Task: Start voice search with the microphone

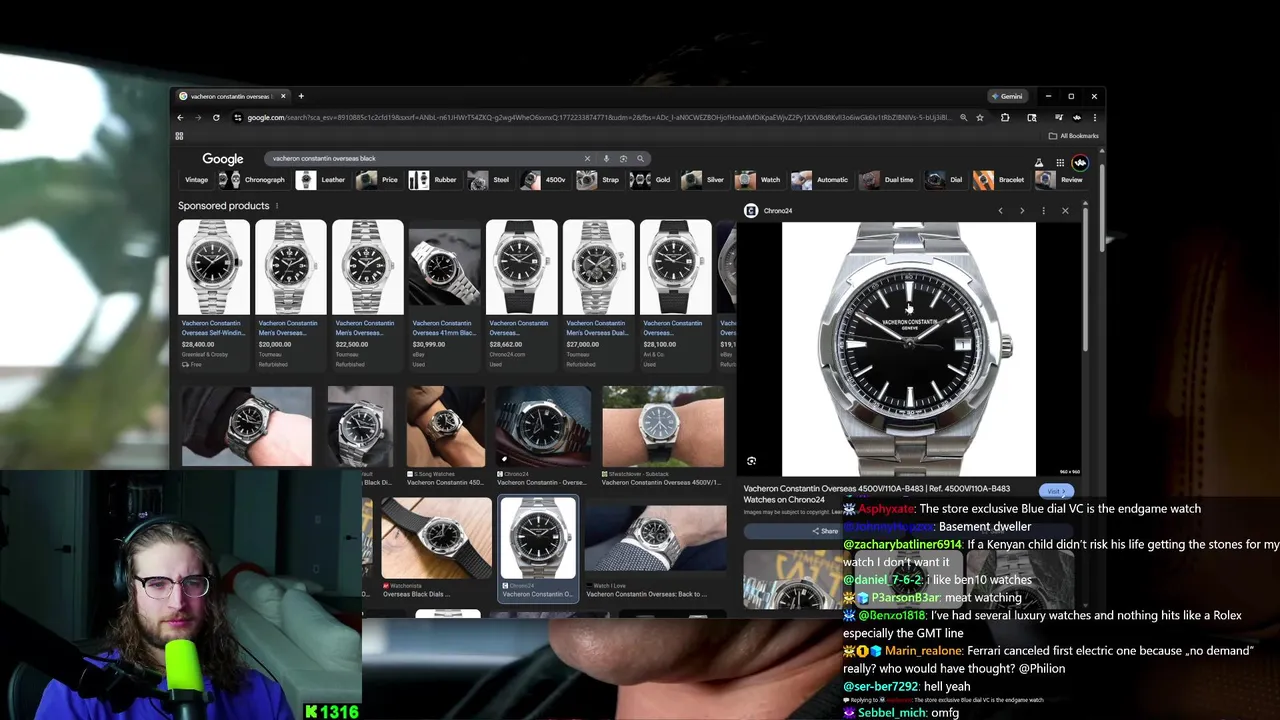Action: tap(606, 158)
